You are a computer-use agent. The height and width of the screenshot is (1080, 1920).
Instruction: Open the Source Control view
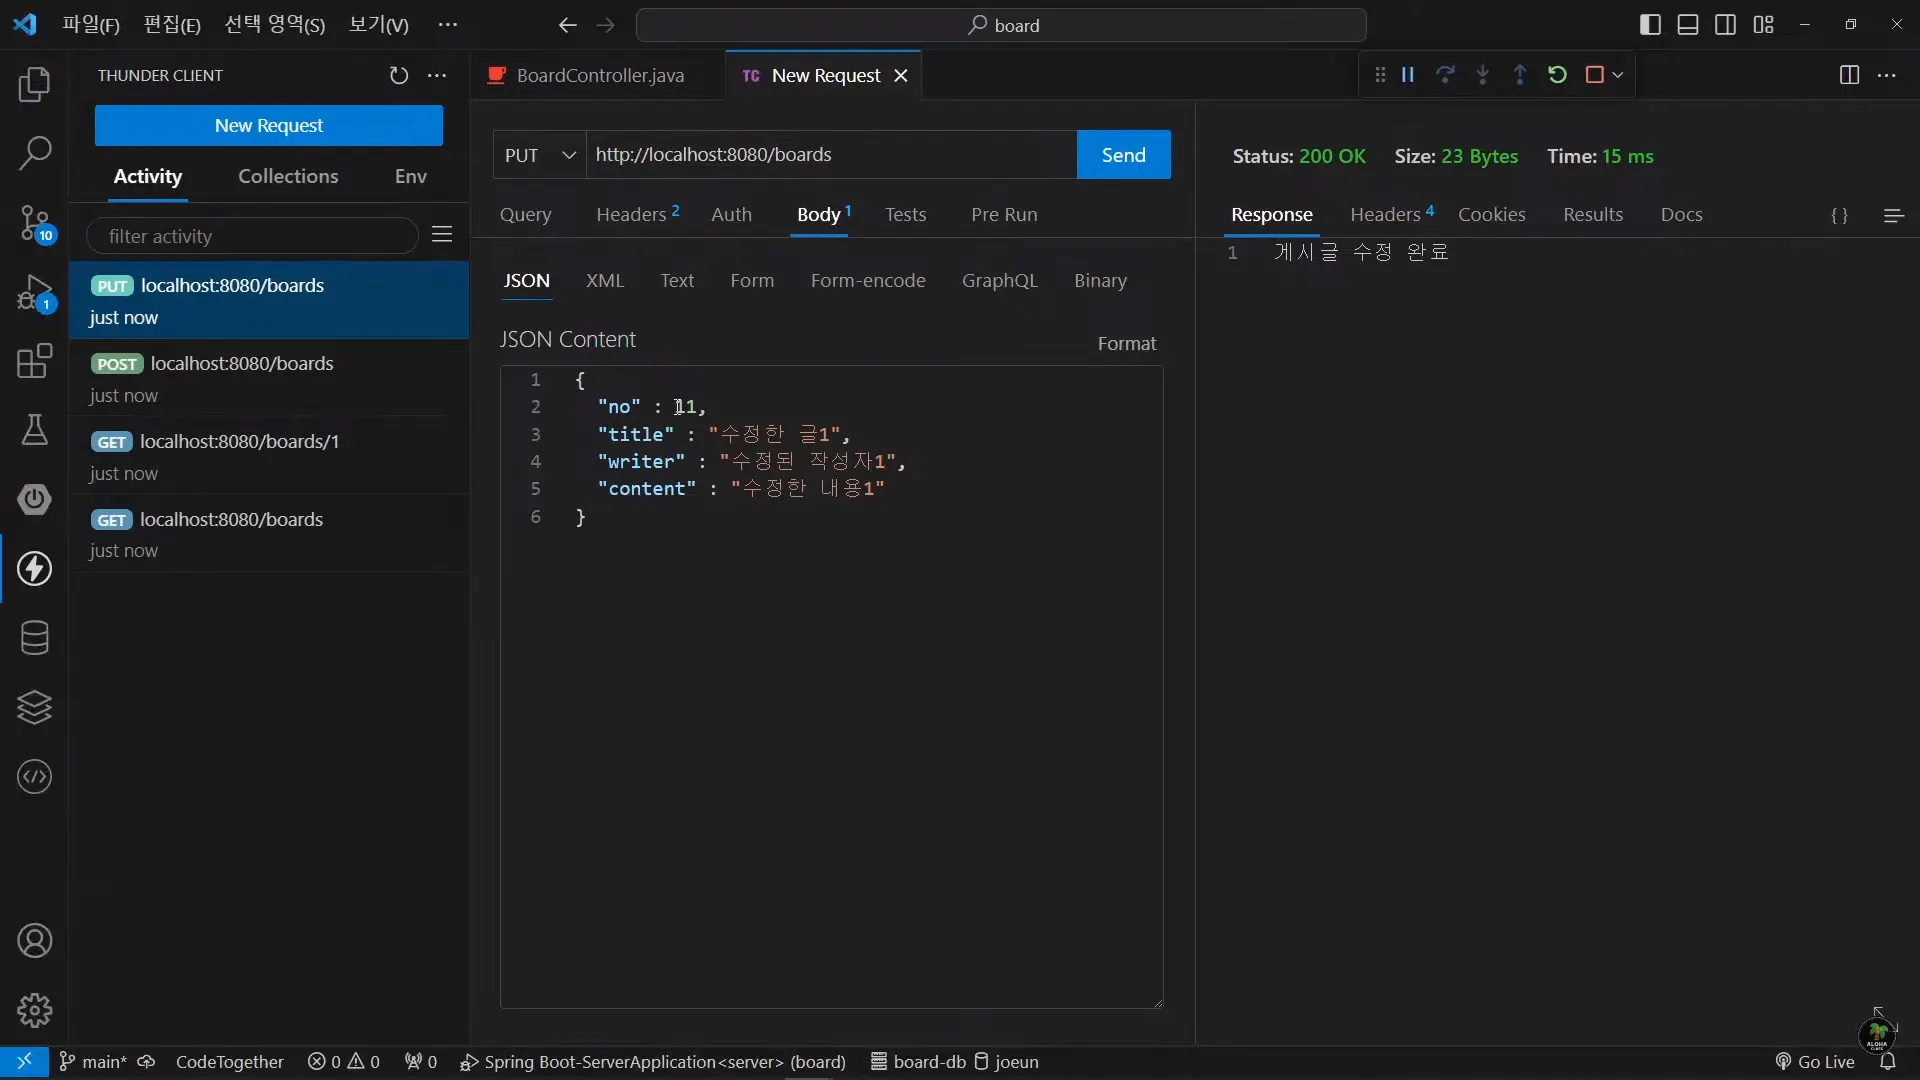point(35,223)
